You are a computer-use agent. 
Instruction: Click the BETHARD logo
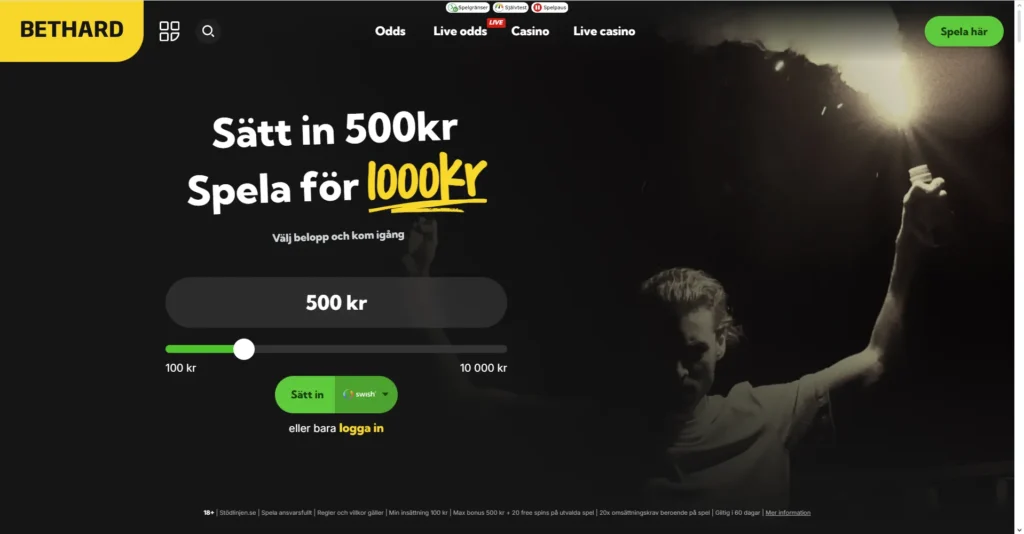point(72,30)
